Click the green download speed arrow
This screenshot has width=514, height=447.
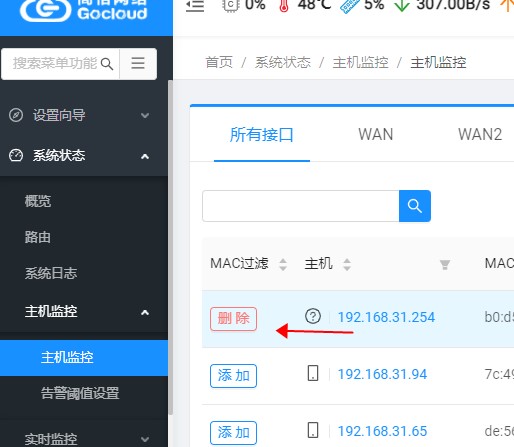pos(402,6)
